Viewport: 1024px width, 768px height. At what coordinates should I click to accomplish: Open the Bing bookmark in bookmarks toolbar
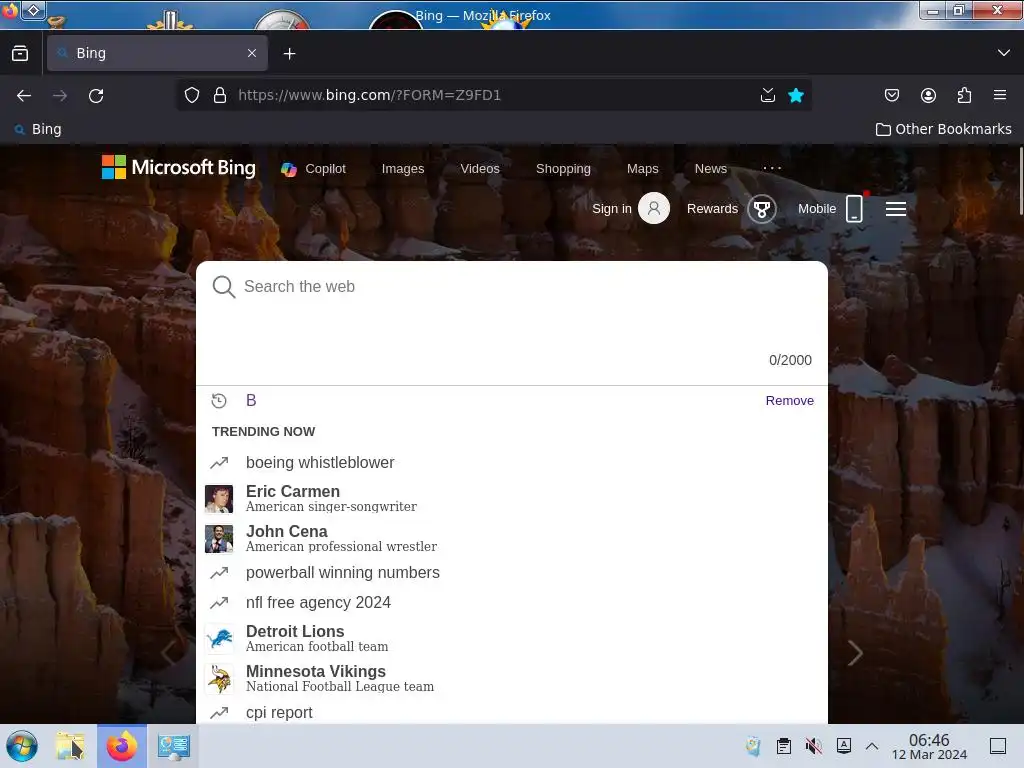point(39,129)
